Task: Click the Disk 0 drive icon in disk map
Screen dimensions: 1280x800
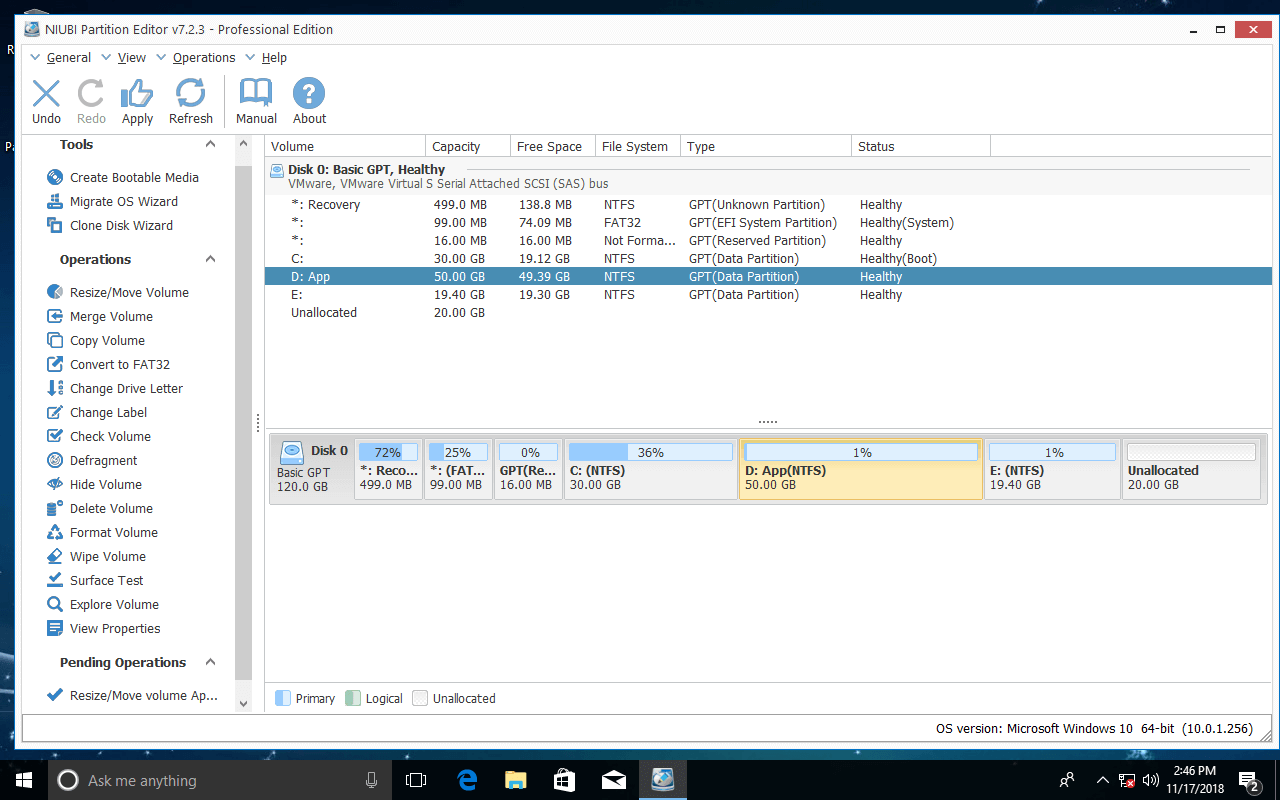Action: coord(292,451)
